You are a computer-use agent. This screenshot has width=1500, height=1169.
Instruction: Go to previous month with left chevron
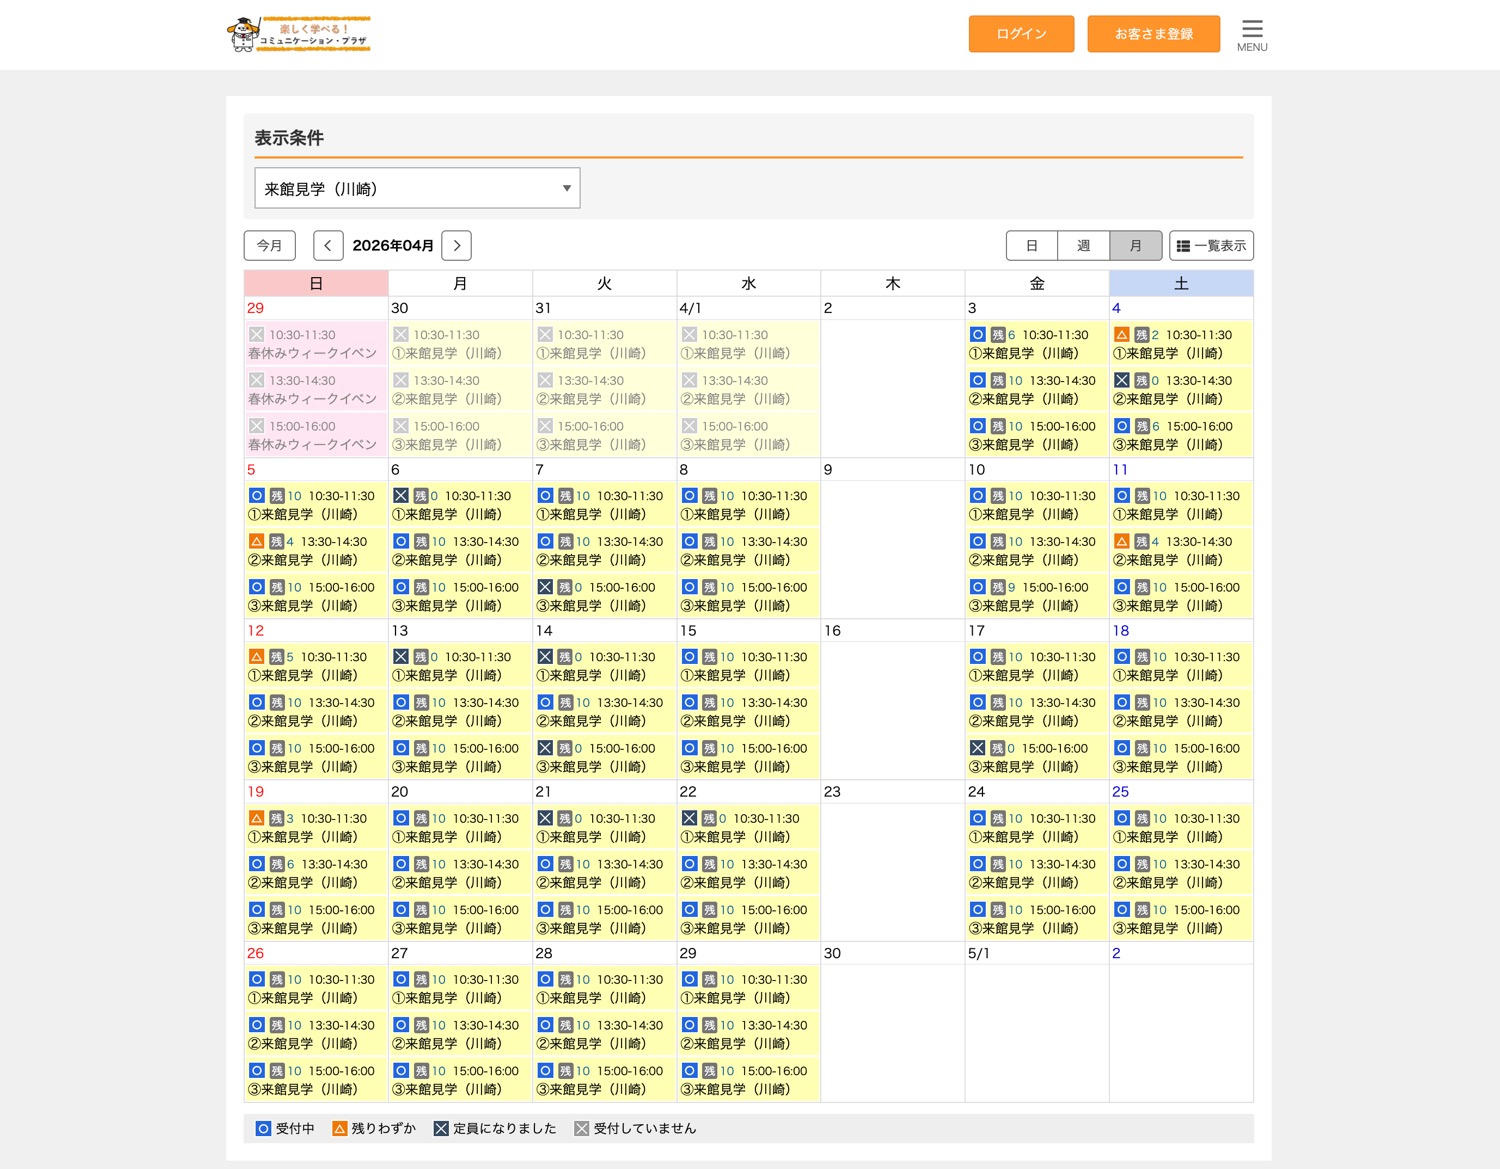pyautogui.click(x=328, y=246)
